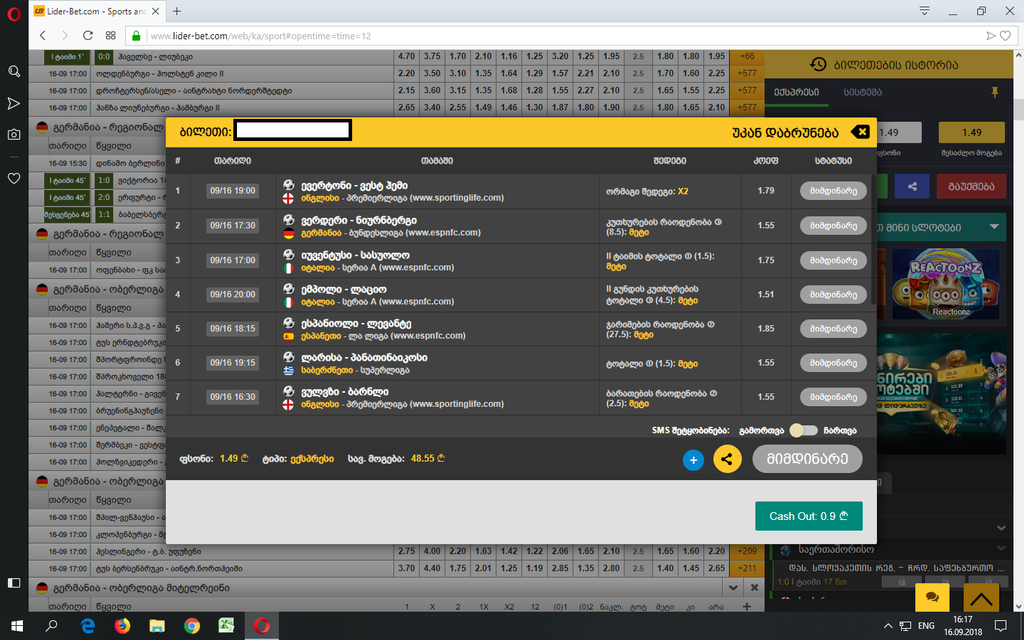This screenshot has height=640, width=1024.
Task: Launch Firefox from the taskbar
Action: click(122, 626)
